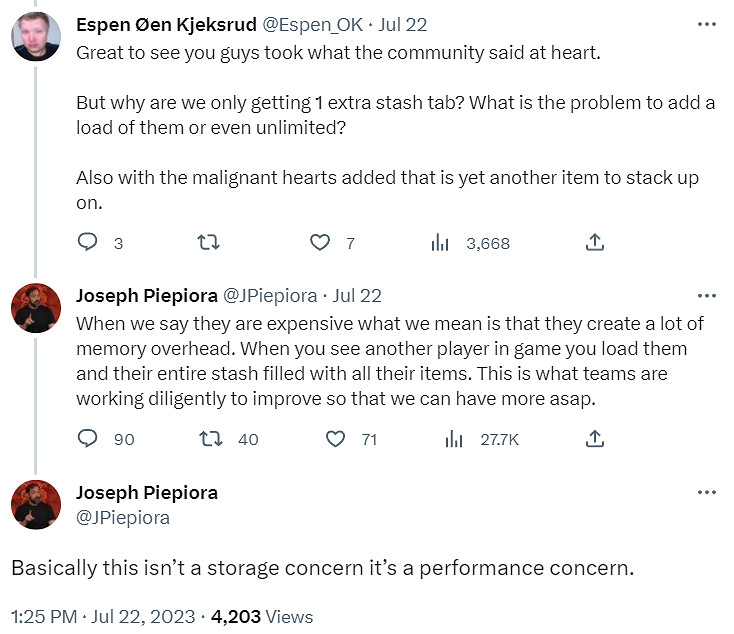Open more options on Espen's tweet
The height and width of the screenshot is (634, 734).
(706, 25)
